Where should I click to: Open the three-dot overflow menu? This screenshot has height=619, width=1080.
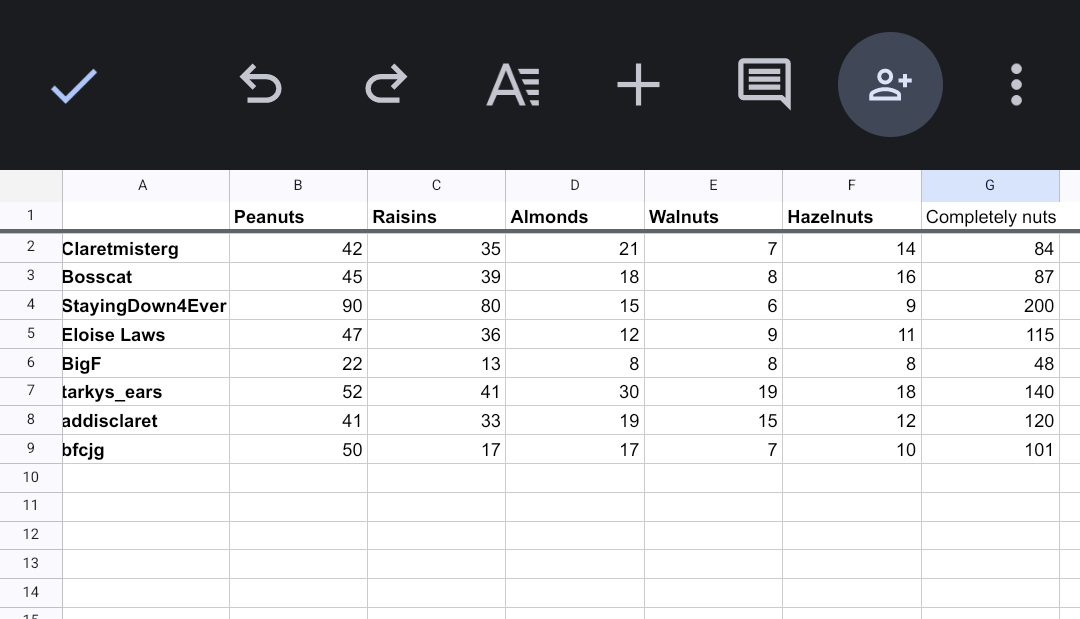tap(1016, 85)
